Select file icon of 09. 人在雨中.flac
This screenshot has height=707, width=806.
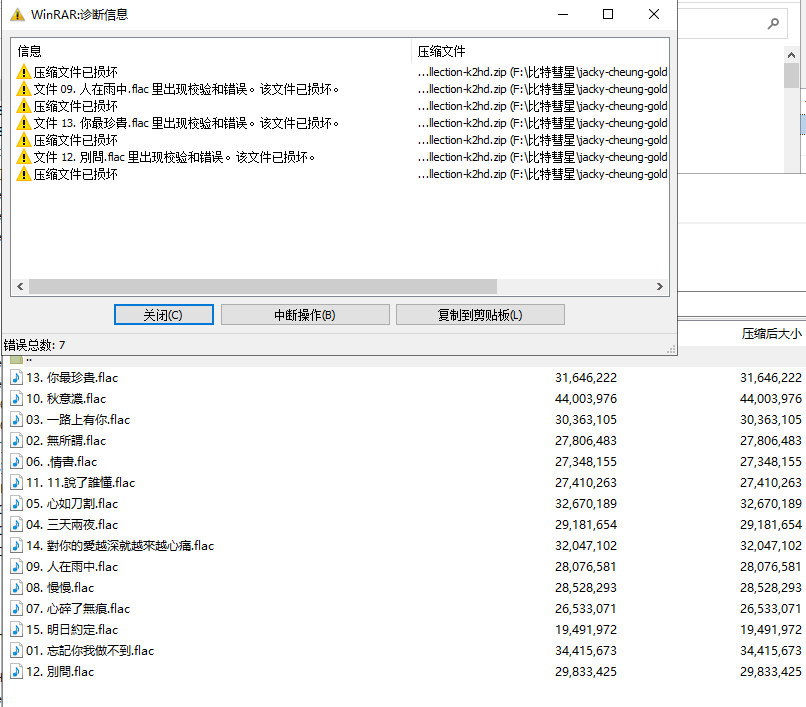pos(16,567)
